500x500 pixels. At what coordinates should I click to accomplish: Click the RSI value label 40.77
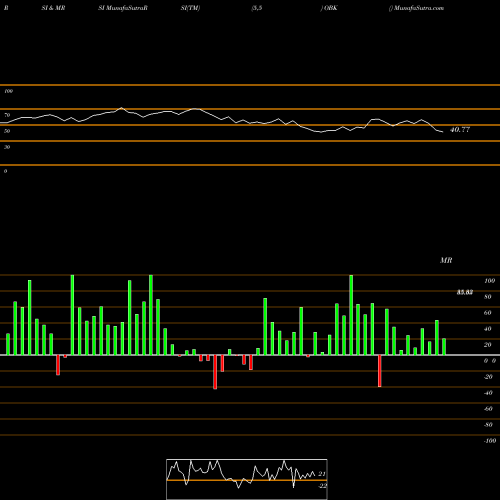coord(460,130)
